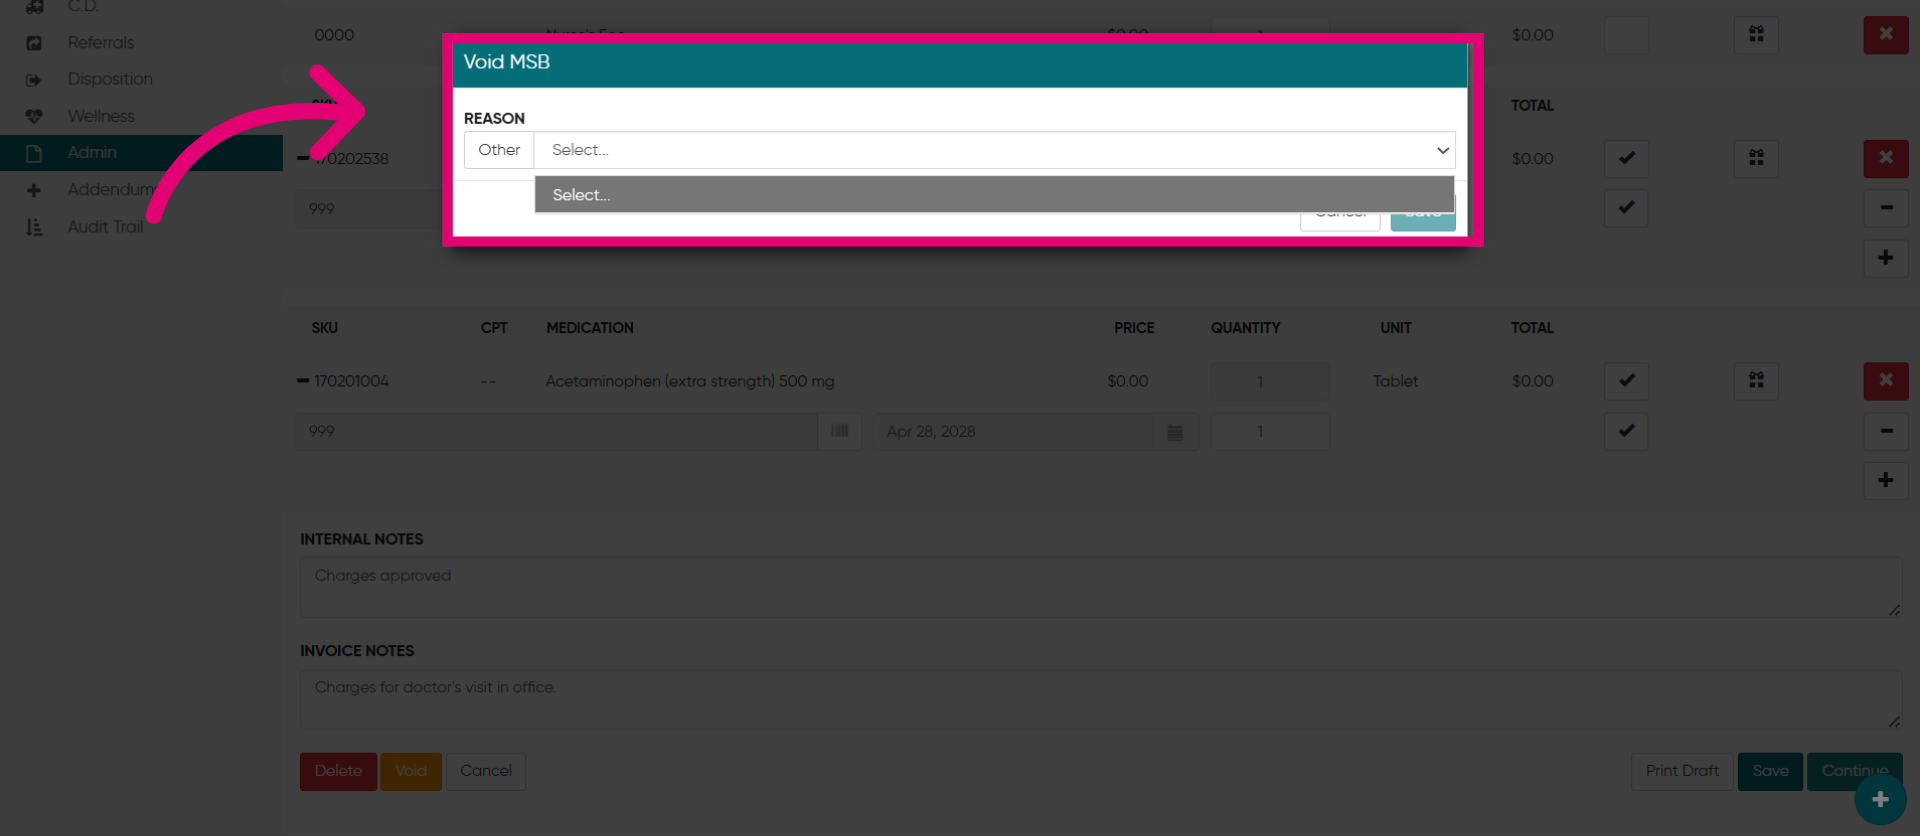
Task: Remove Acetaminophen row with the red X
Action: point(1886,381)
